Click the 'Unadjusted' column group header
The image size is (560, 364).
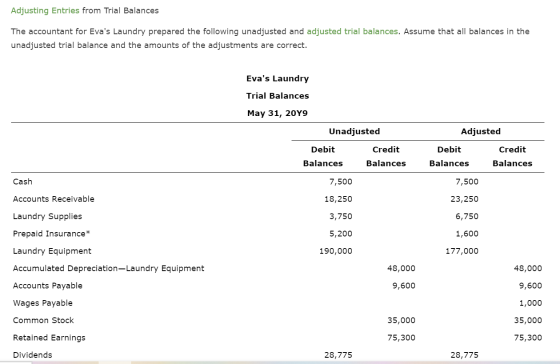(354, 131)
